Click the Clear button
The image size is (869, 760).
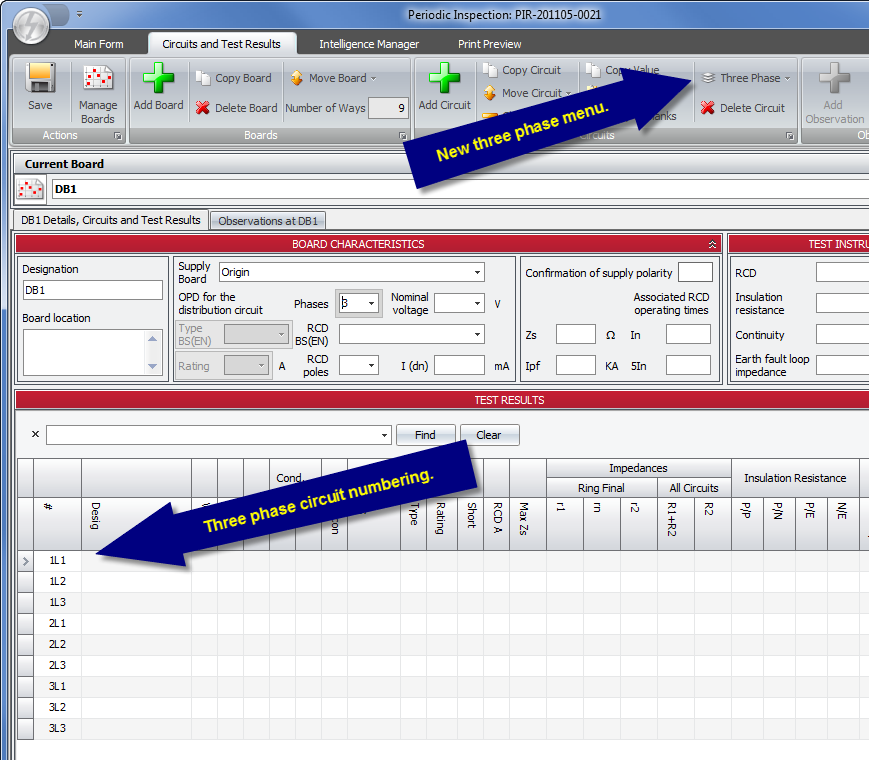coord(488,435)
